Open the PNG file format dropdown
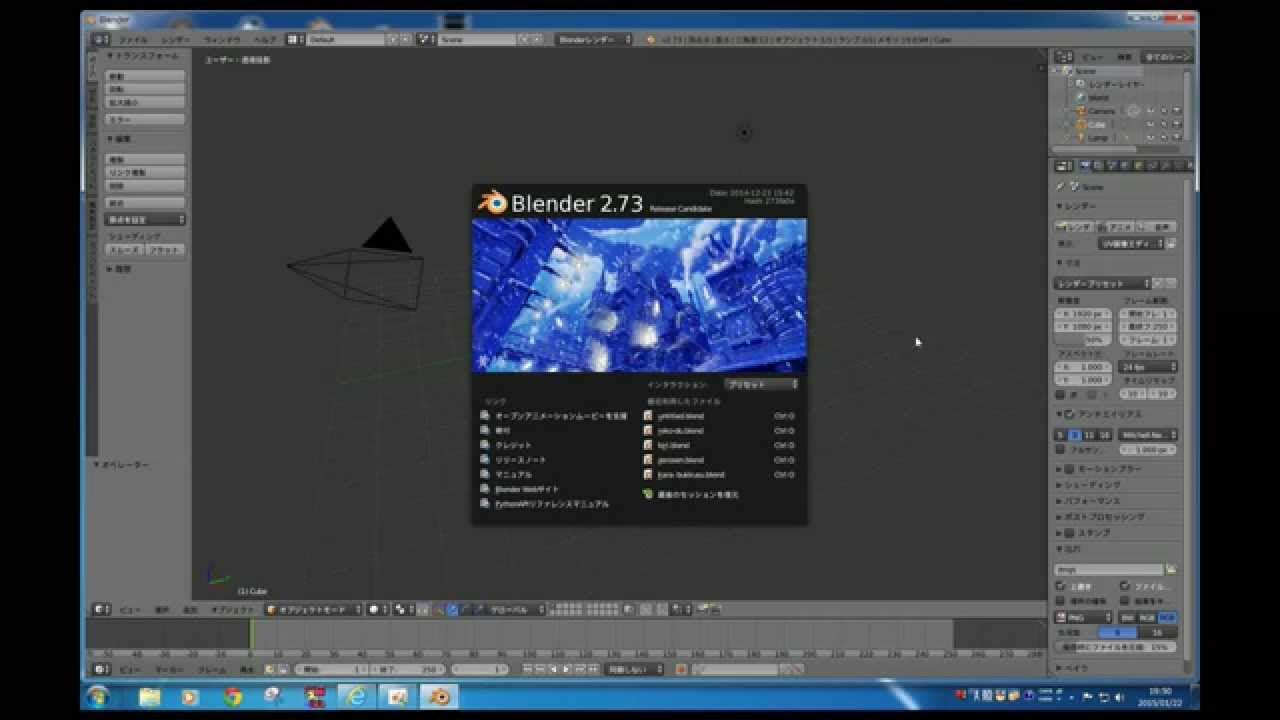The image size is (1280, 720). point(1084,618)
